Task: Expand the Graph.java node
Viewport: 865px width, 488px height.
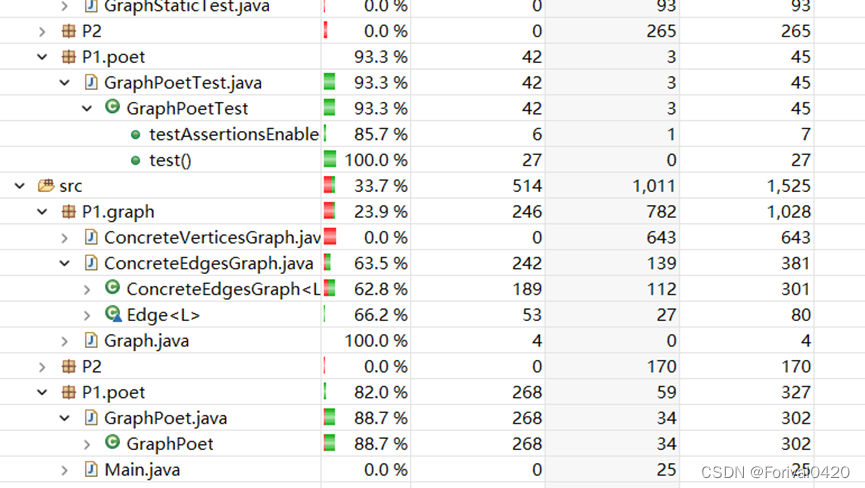Action: tap(65, 341)
